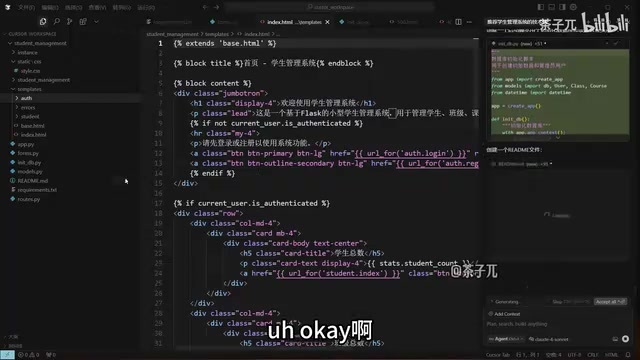Image resolution: width=640 pixels, height=360 pixels.
Task: Click the templates breadcrumb segment
Action: [217, 34]
